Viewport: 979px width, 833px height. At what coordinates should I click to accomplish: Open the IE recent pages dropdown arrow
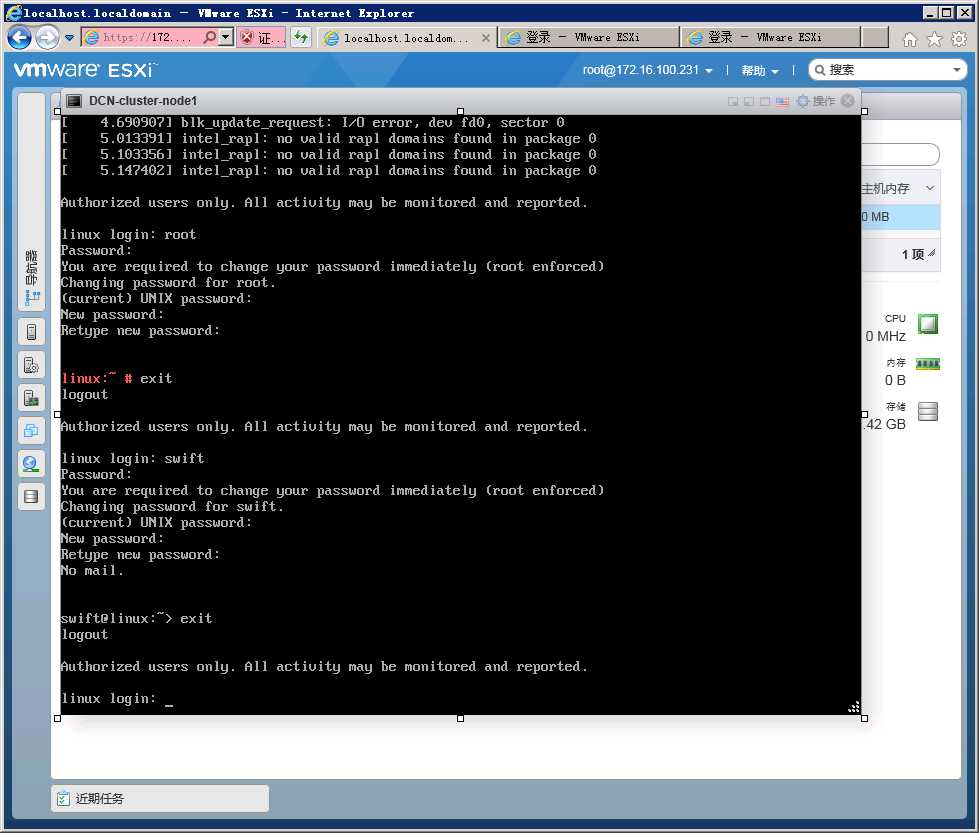pyautogui.click(x=69, y=38)
